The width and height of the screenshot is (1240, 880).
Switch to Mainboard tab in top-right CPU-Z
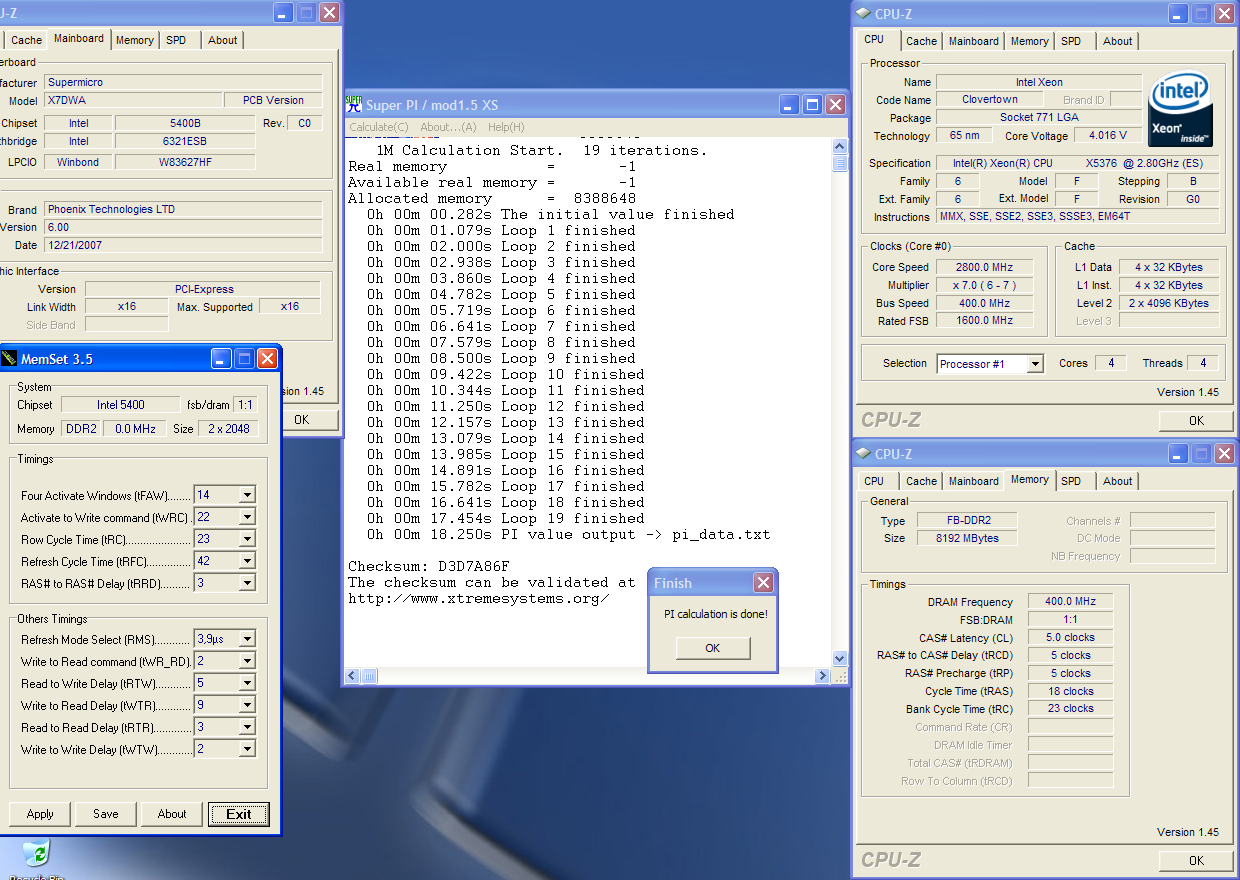pos(973,41)
